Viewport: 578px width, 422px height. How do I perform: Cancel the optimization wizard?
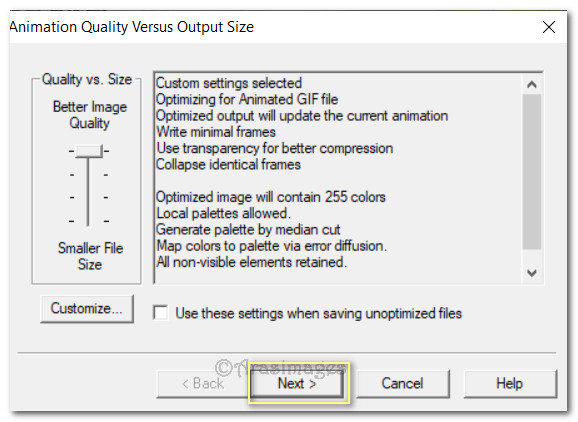click(403, 383)
